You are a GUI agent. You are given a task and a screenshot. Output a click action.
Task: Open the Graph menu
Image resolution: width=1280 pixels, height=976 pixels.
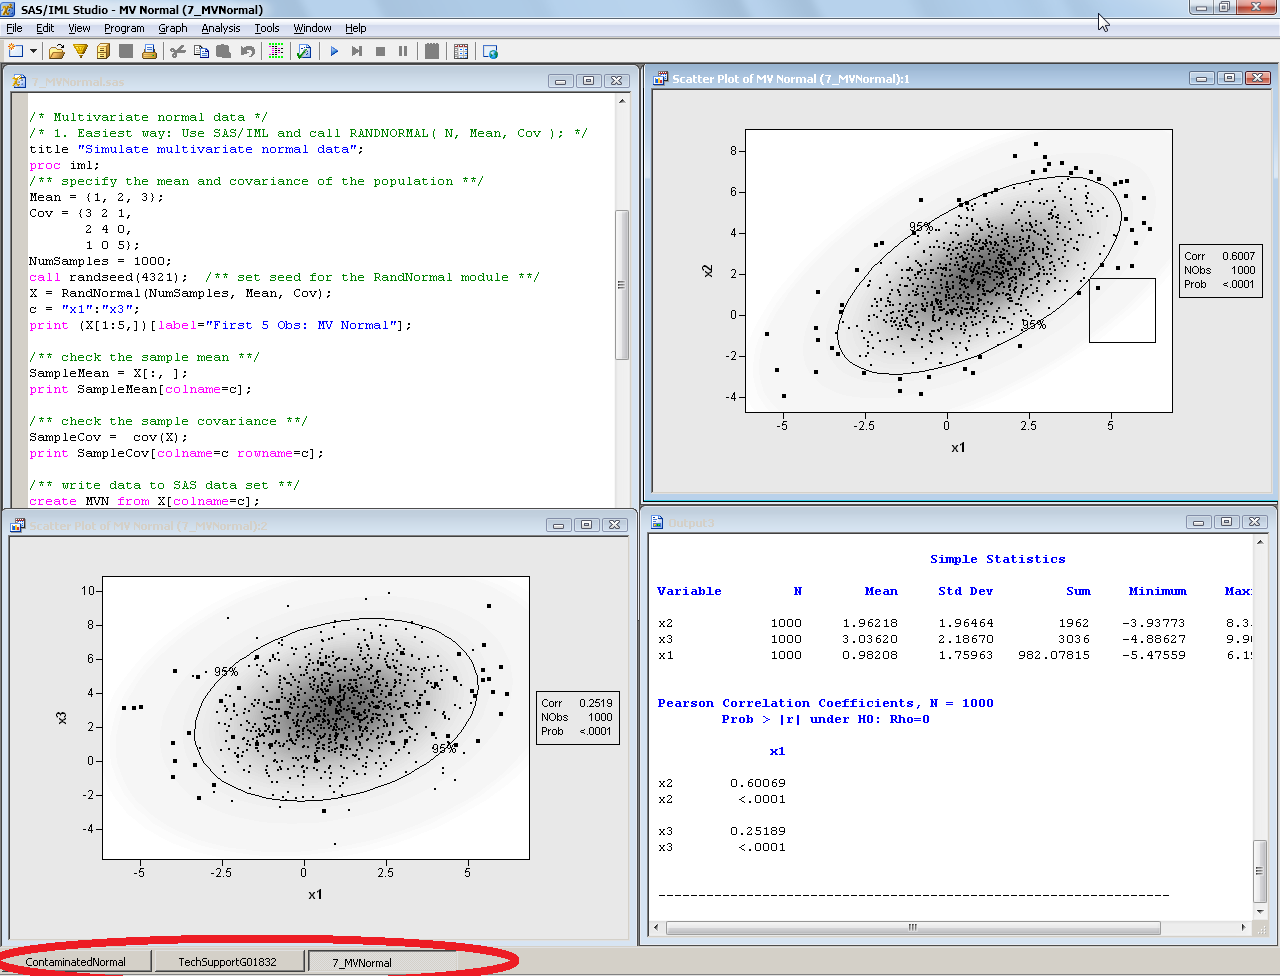click(172, 28)
